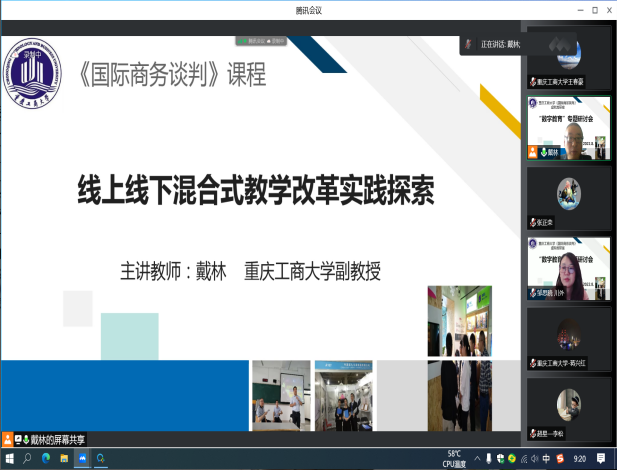Click muted mic icon on 张正奕 tile

(x=532, y=222)
